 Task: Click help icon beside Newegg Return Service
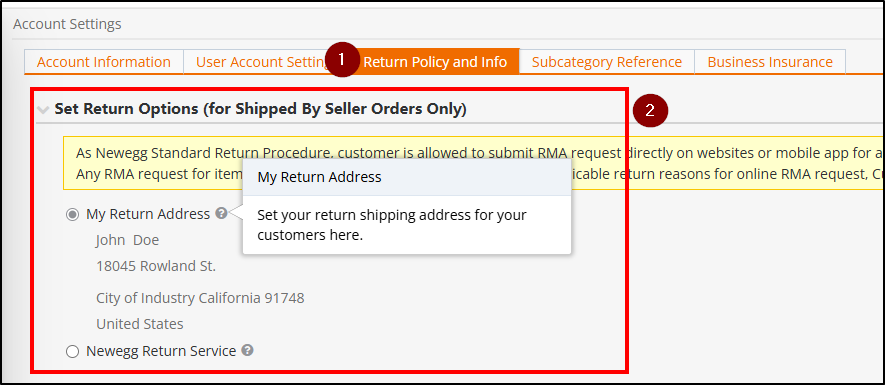(x=247, y=350)
